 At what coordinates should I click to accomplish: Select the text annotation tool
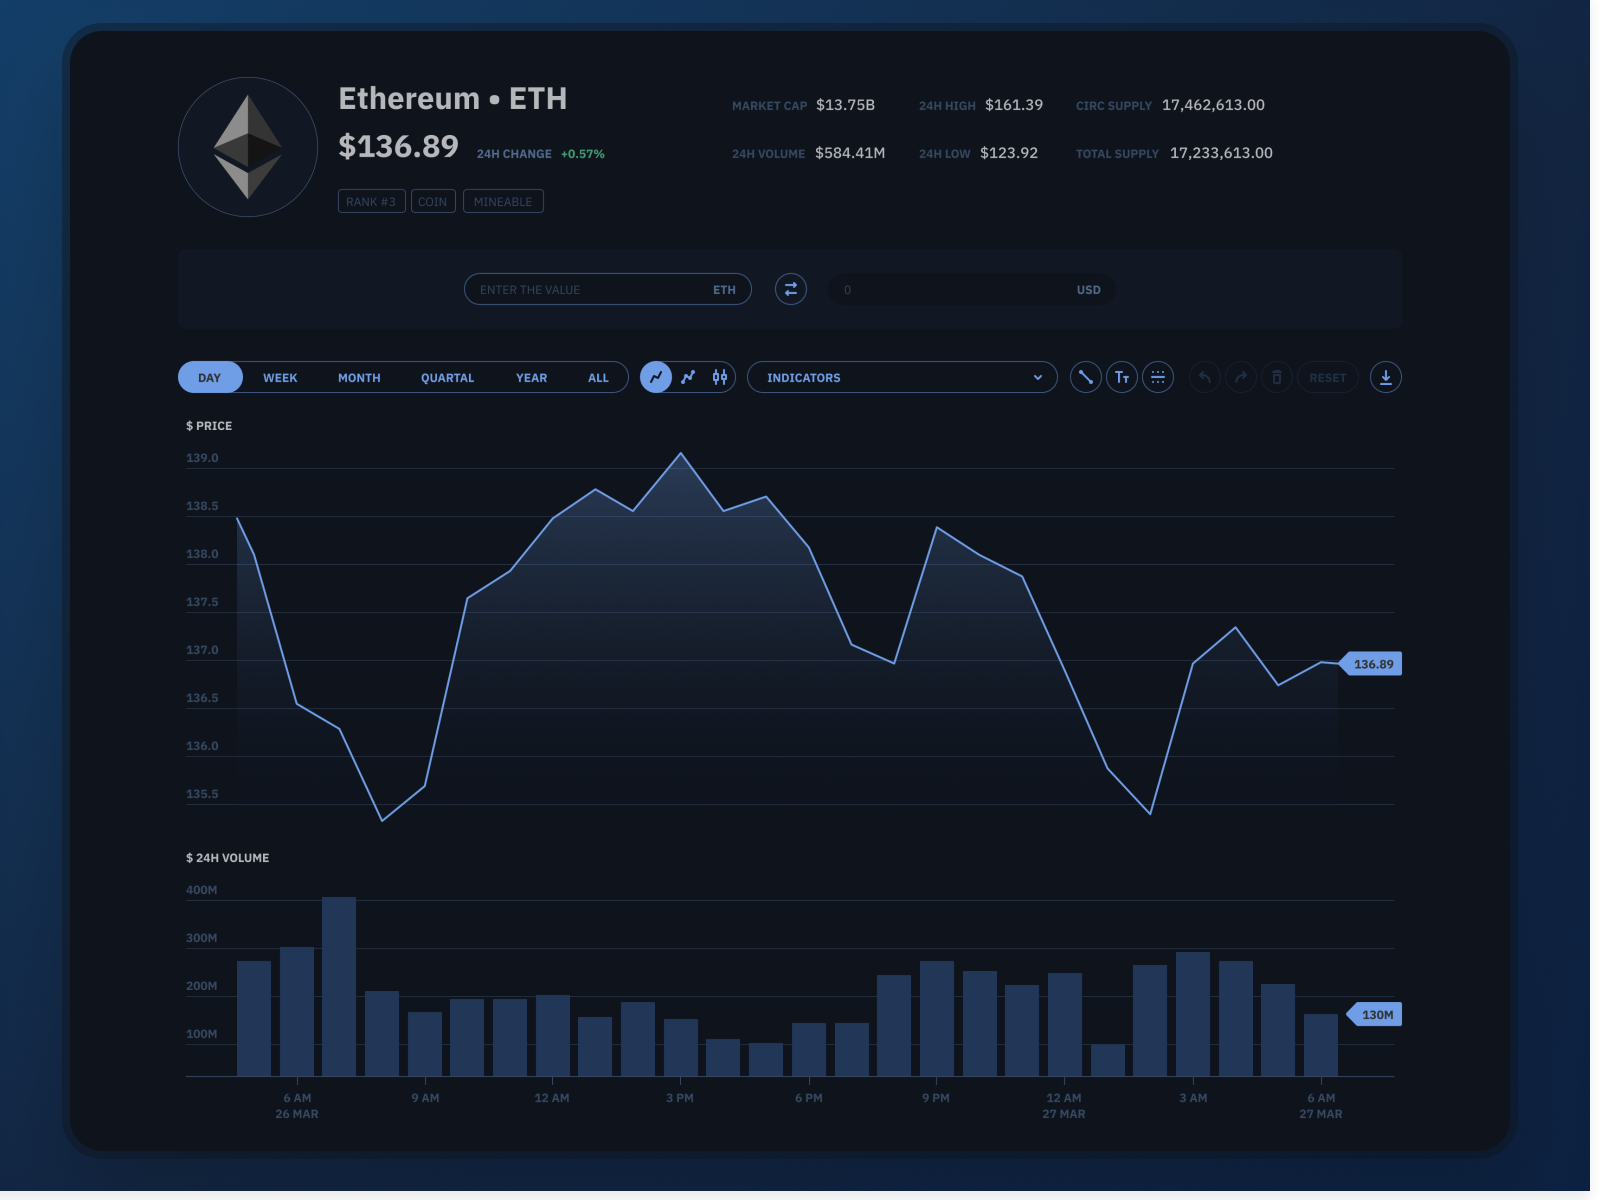click(1122, 377)
